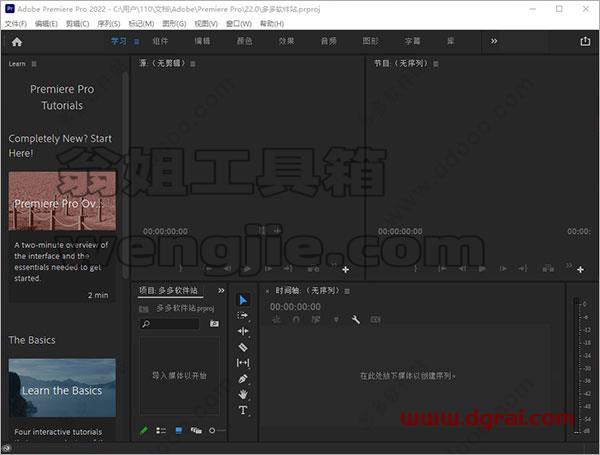This screenshot has width=600, height=455.
Task: Click Add Marker in Timeline
Action: coord(336,320)
